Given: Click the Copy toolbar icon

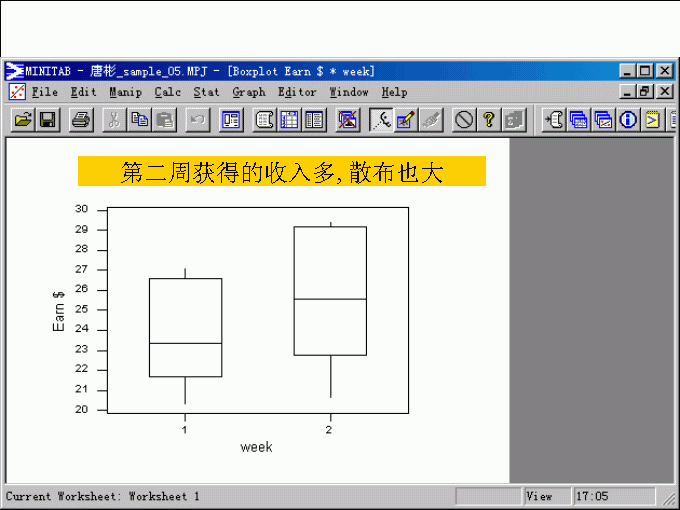Looking at the screenshot, I should click(140, 120).
